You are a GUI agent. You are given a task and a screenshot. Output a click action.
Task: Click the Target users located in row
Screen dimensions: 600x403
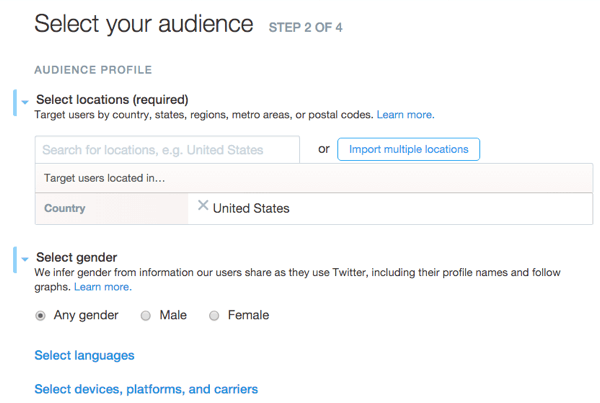coord(104,178)
